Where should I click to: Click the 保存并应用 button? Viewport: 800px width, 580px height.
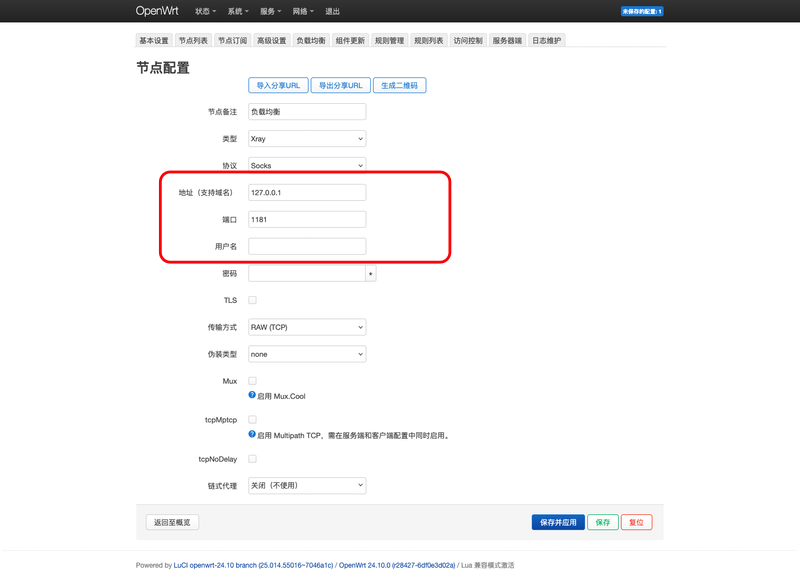pos(557,522)
